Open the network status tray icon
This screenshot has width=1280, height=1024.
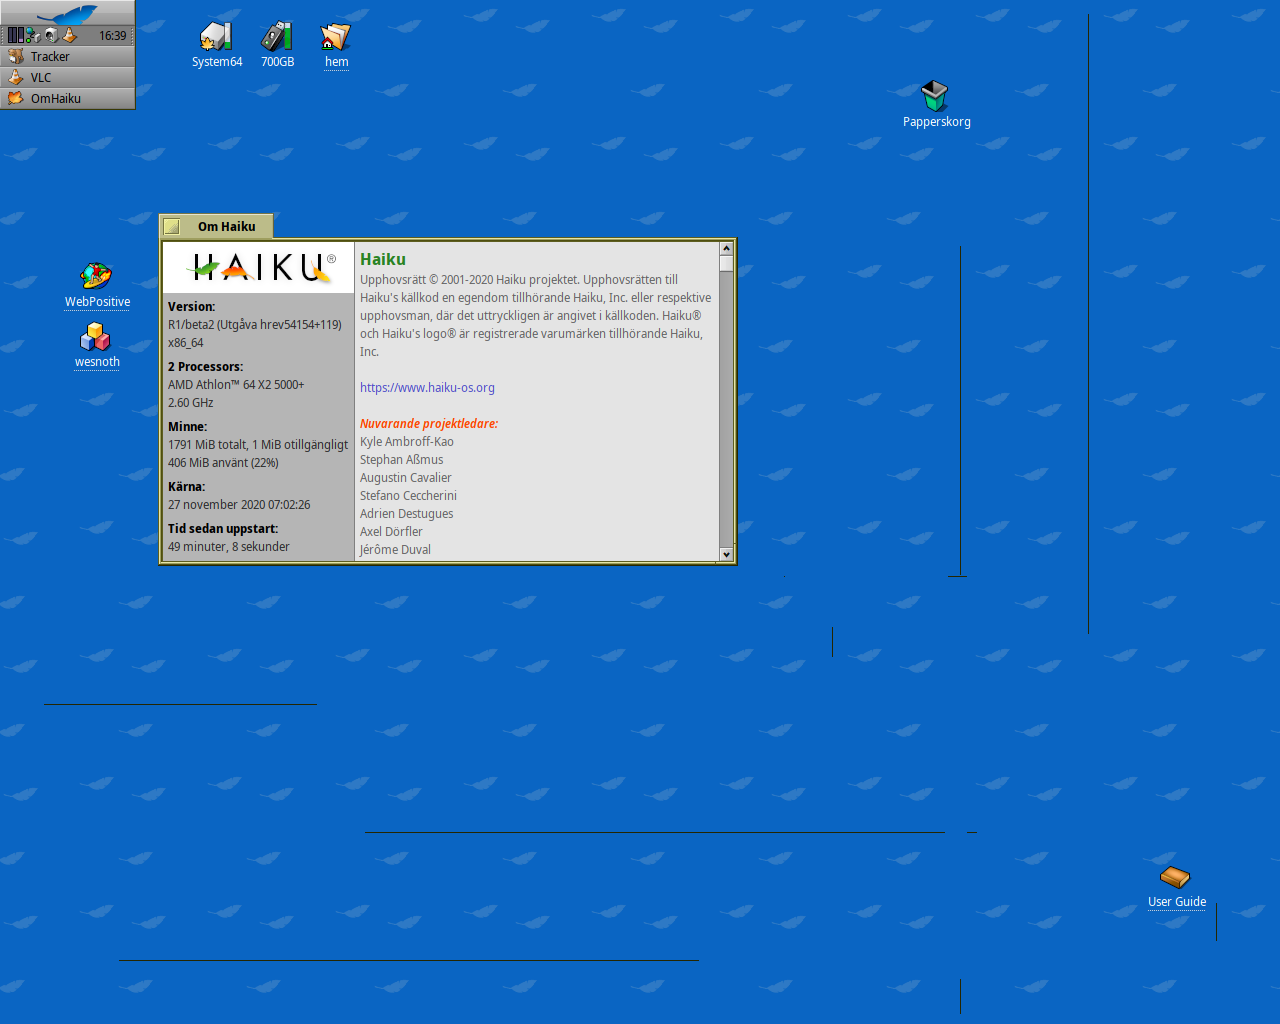click(x=33, y=35)
